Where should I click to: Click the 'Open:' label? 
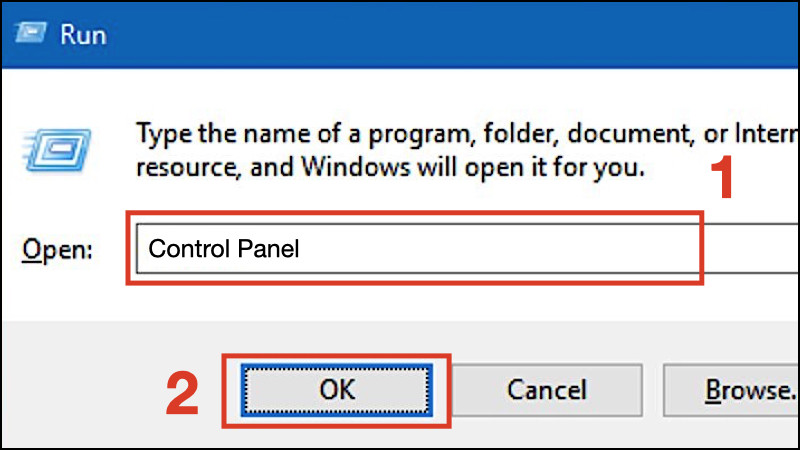click(57, 250)
